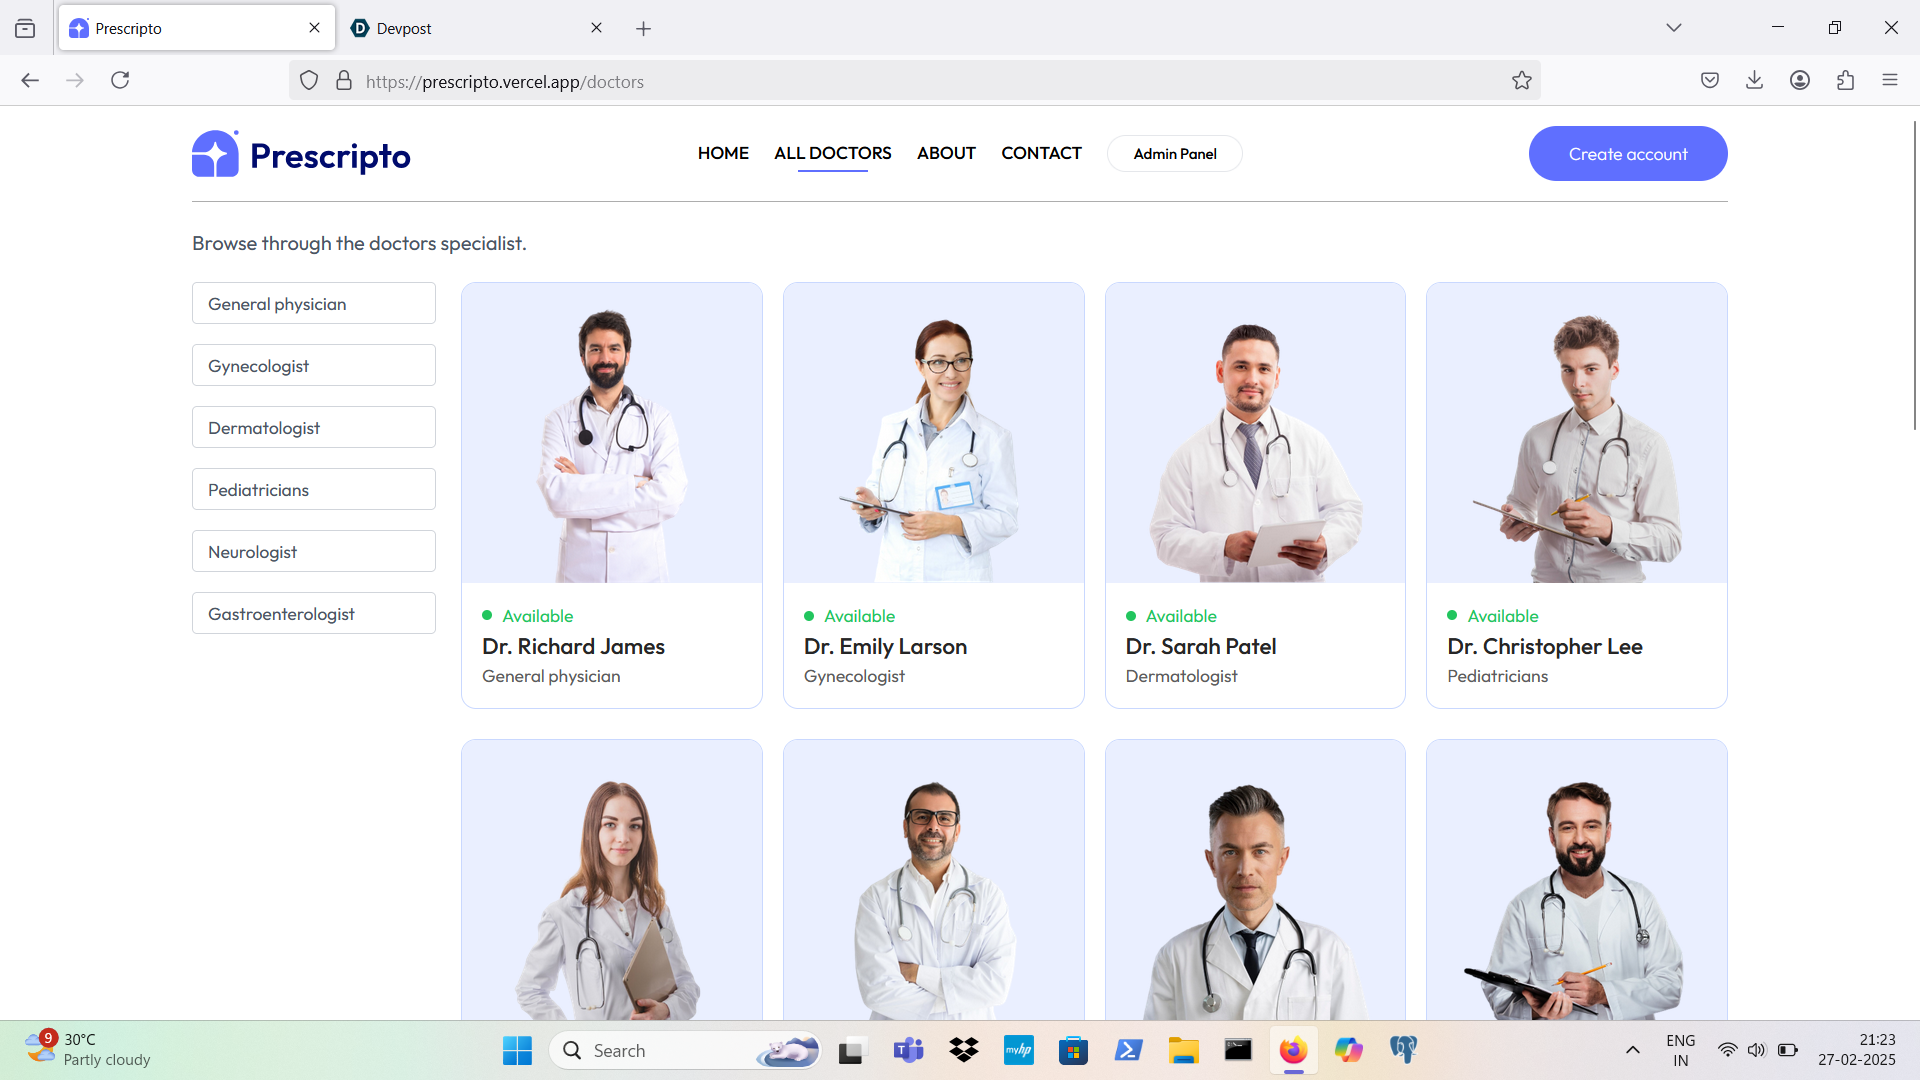The width and height of the screenshot is (1920, 1080).
Task: Click the Save to Pocket icon
Action: coord(1710,80)
